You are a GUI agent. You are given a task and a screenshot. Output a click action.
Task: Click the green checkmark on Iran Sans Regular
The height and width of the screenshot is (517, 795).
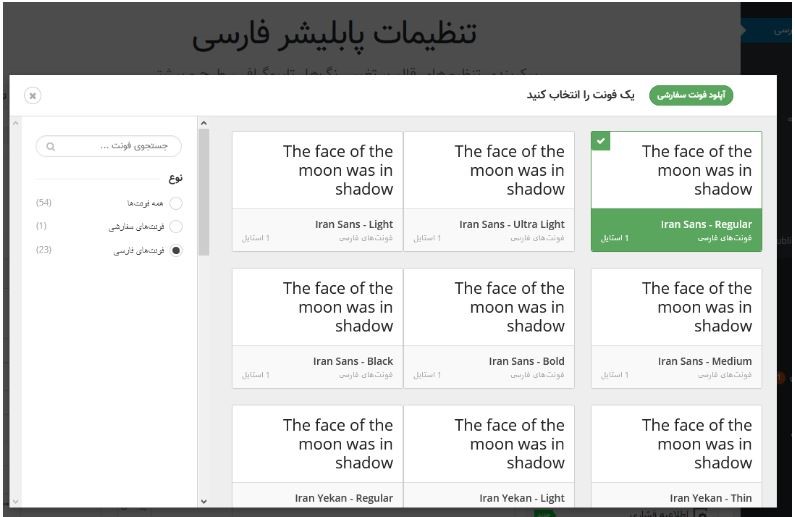601,140
